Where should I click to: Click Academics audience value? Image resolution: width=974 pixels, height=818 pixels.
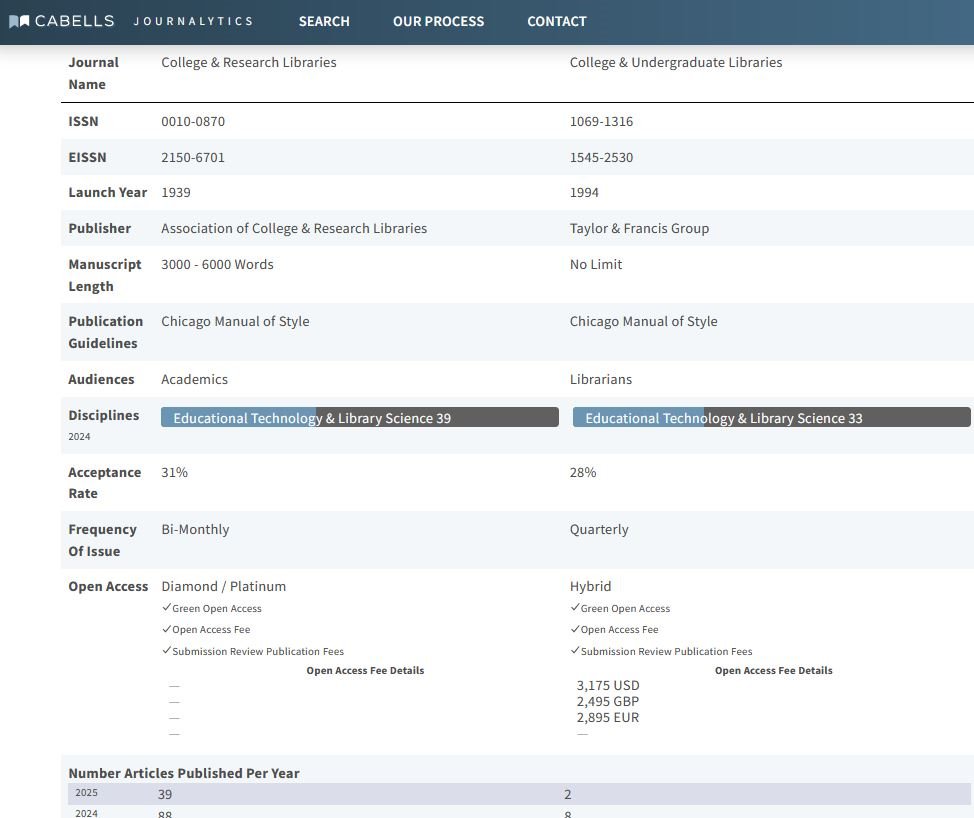pos(194,379)
